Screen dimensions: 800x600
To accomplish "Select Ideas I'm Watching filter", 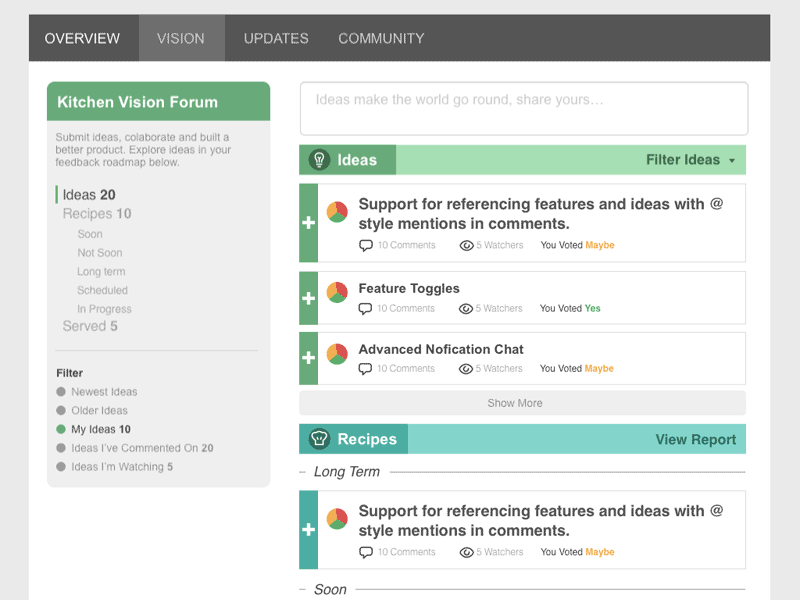I will (114, 467).
